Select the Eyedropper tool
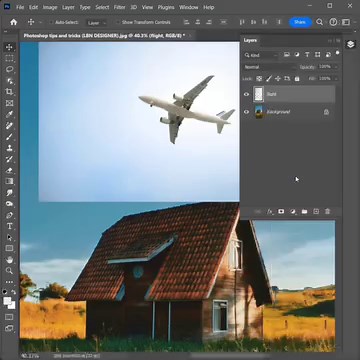 (9, 114)
